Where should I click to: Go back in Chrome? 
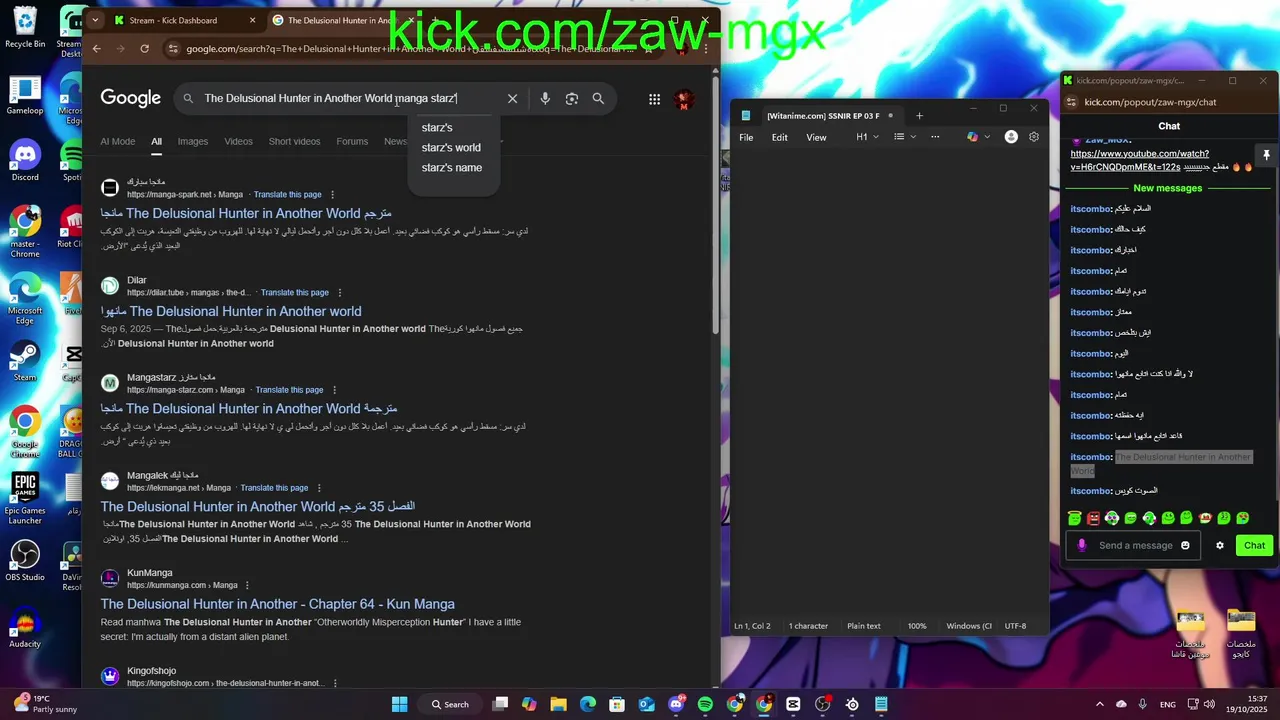point(97,48)
